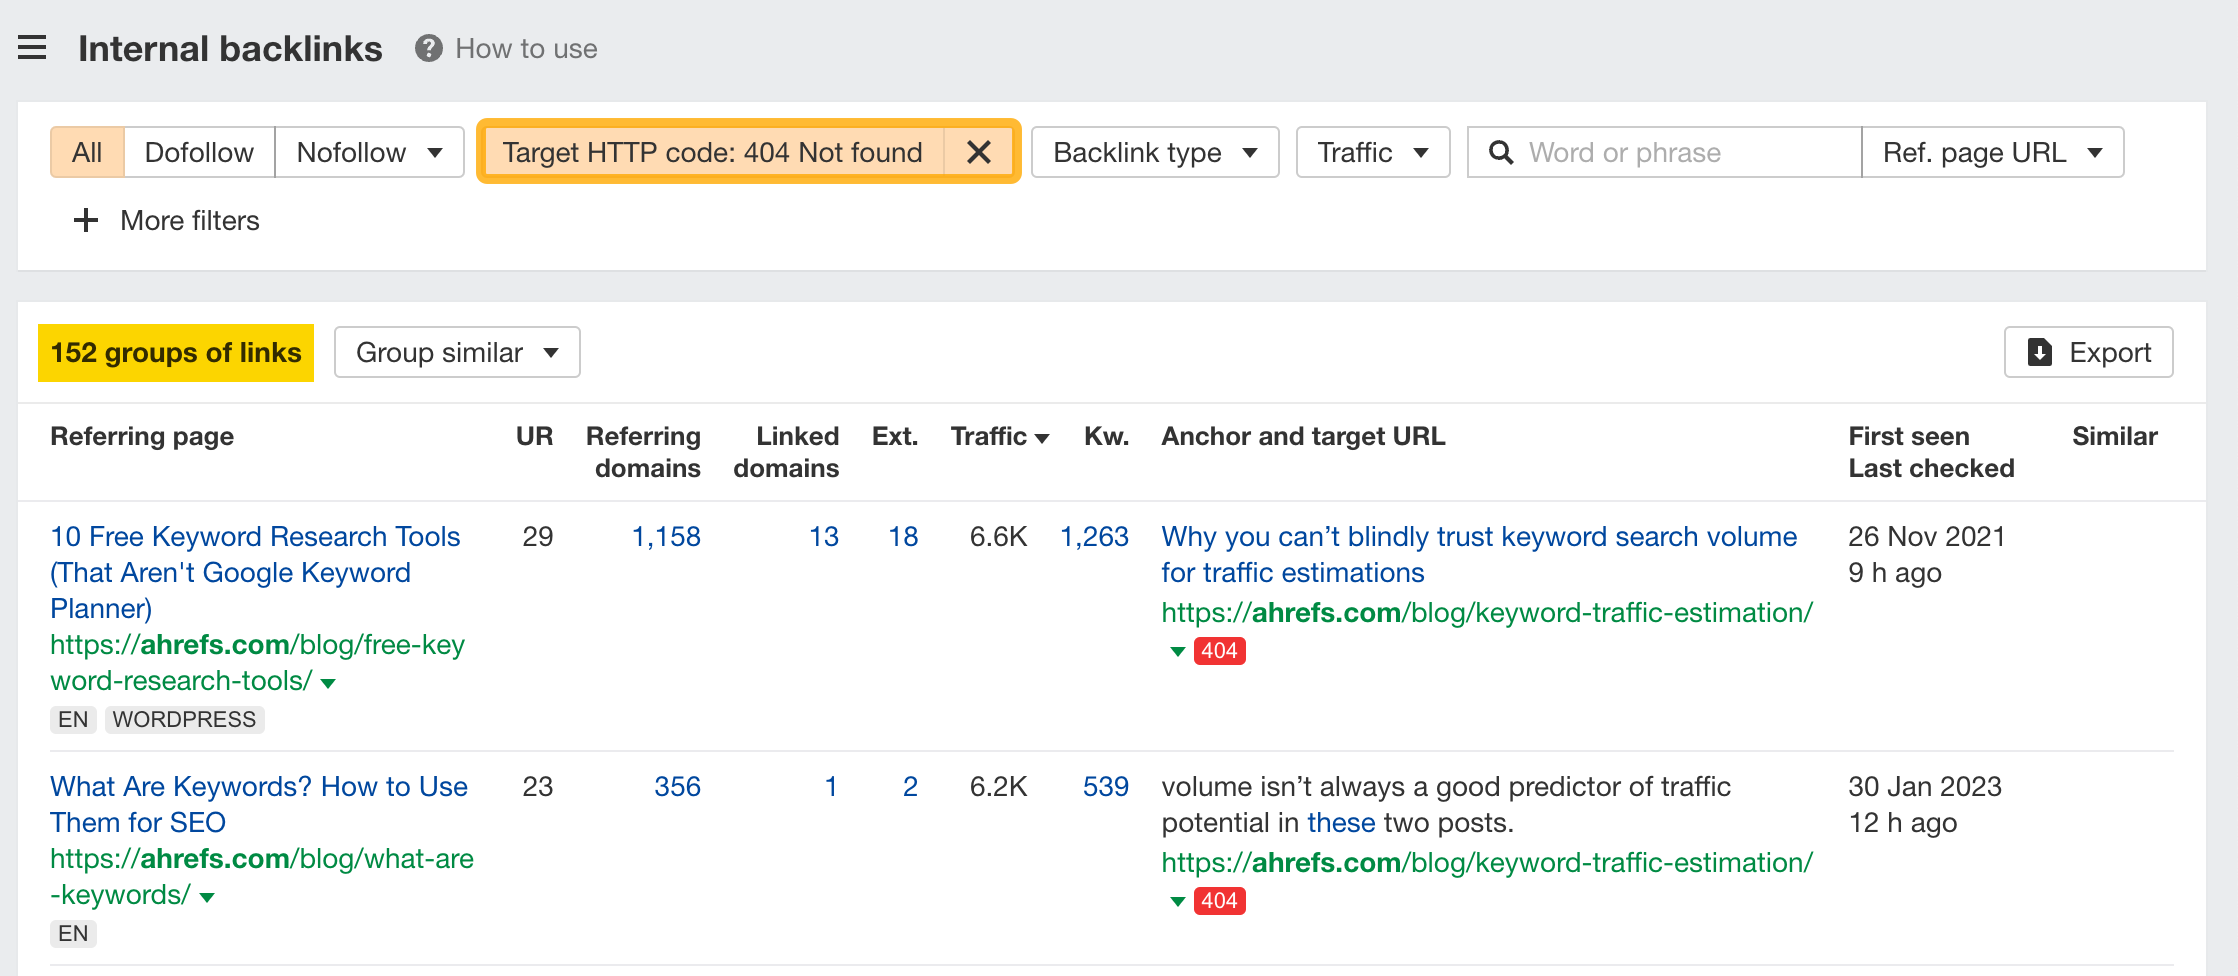
Task: Click the search magnifier icon
Action: (1500, 152)
